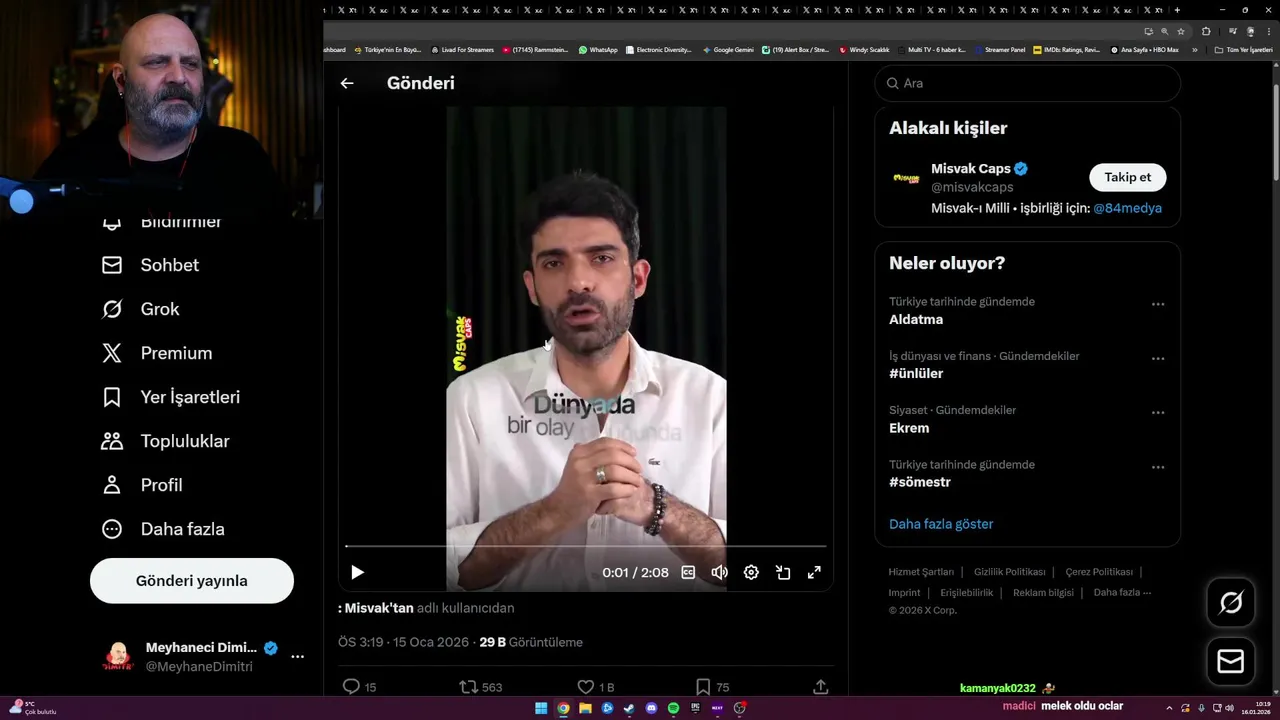Open Google Gemini bookmark
This screenshot has height=720, width=1280.
pos(728,49)
